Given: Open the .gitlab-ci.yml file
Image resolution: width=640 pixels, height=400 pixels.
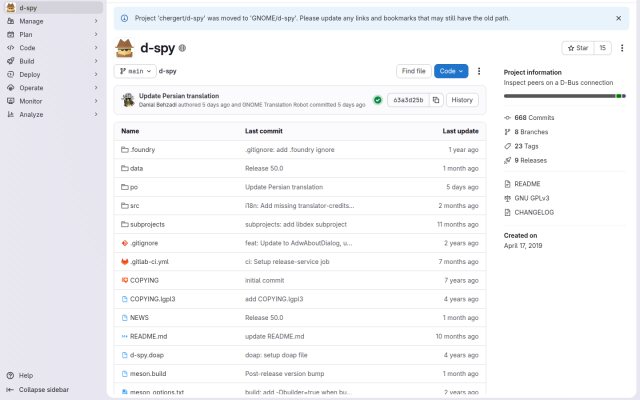Looking at the screenshot, I should tap(149, 262).
